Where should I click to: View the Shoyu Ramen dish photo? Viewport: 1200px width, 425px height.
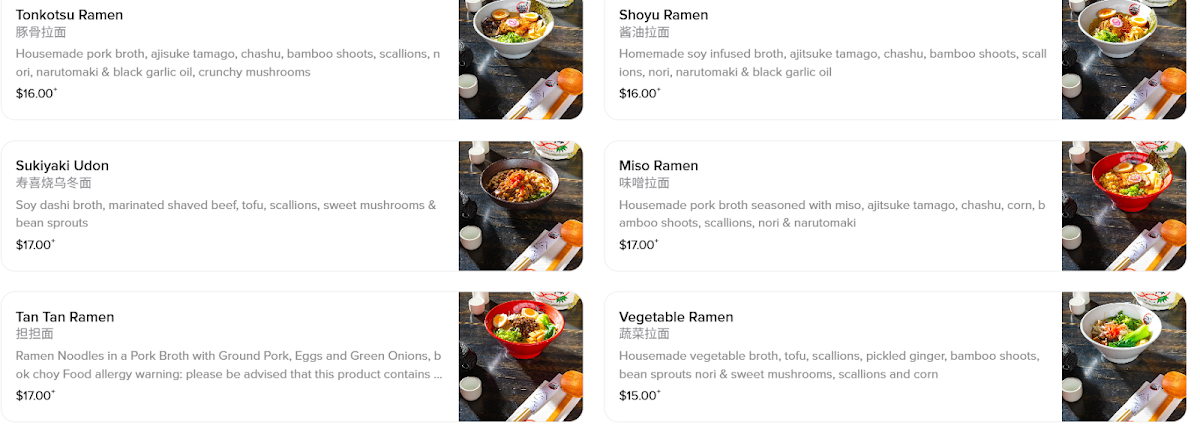tap(1123, 60)
